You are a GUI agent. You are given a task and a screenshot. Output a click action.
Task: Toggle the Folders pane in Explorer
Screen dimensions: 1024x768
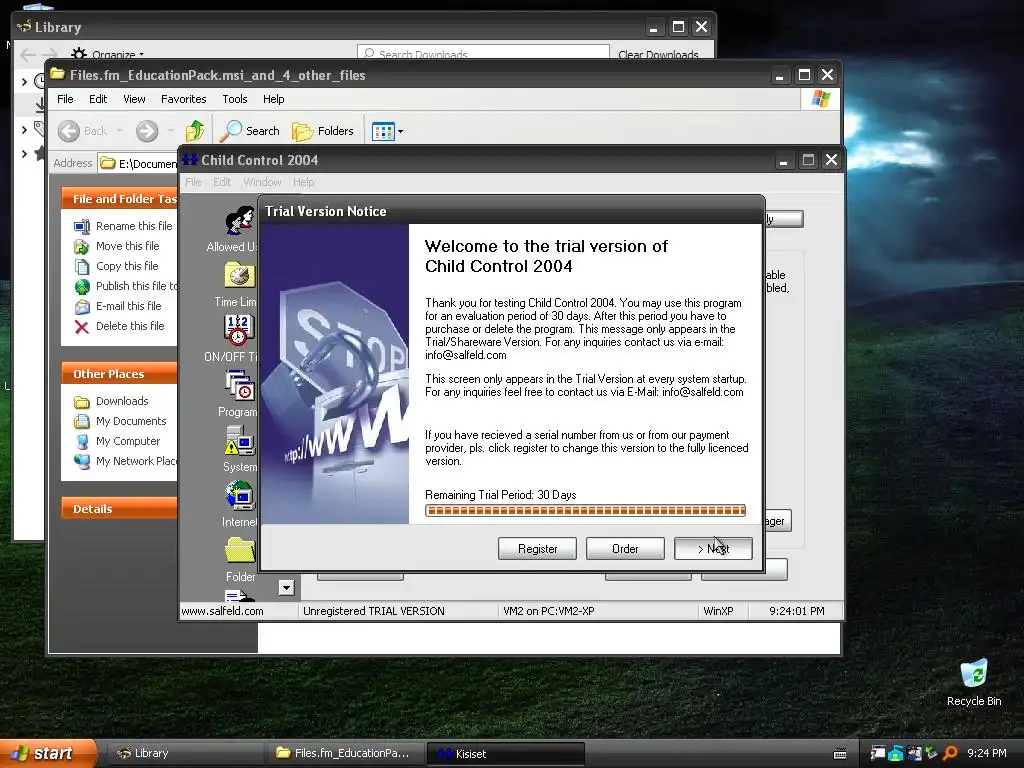coord(323,131)
